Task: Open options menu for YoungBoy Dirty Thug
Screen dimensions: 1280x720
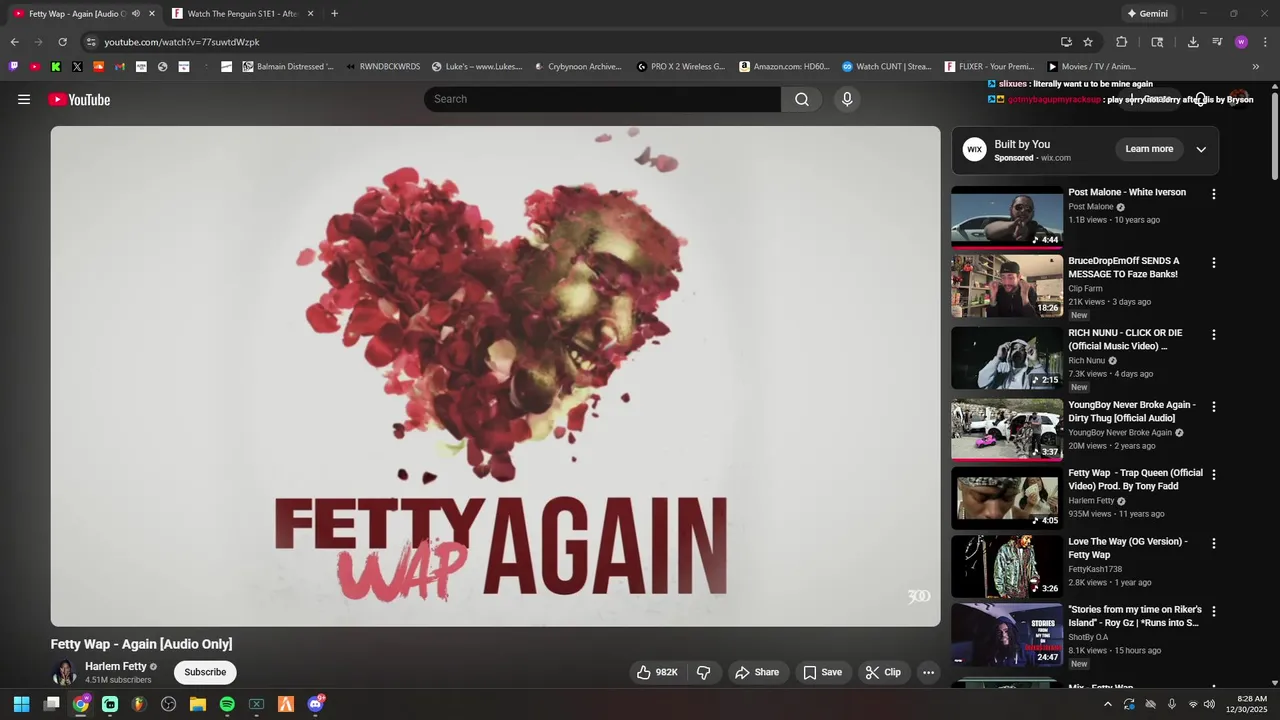Action: coord(1214,407)
